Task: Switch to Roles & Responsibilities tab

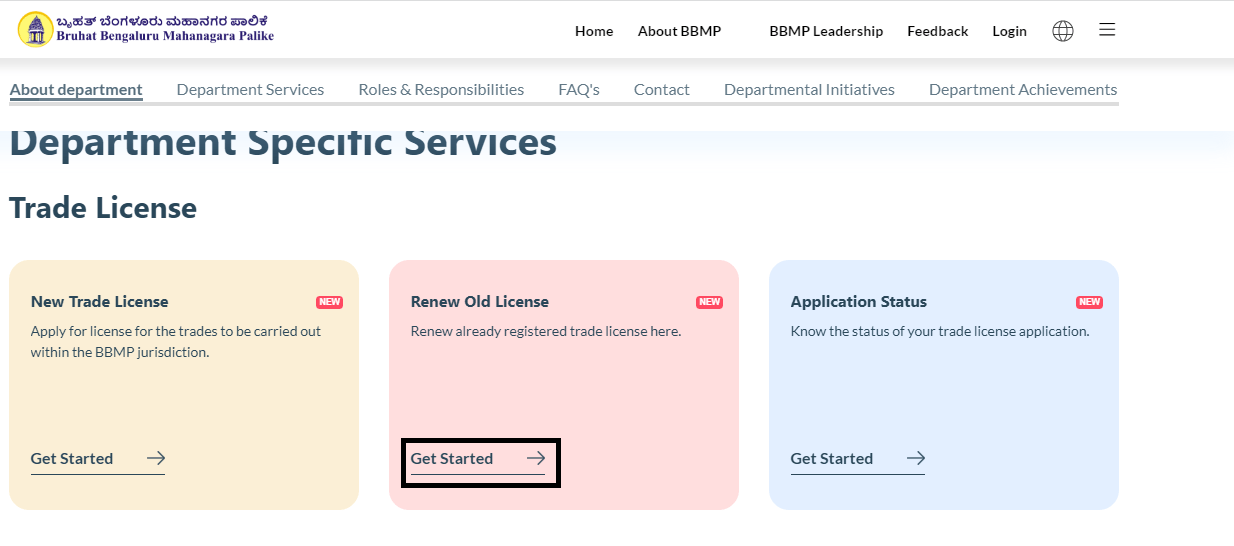Action: tap(441, 89)
